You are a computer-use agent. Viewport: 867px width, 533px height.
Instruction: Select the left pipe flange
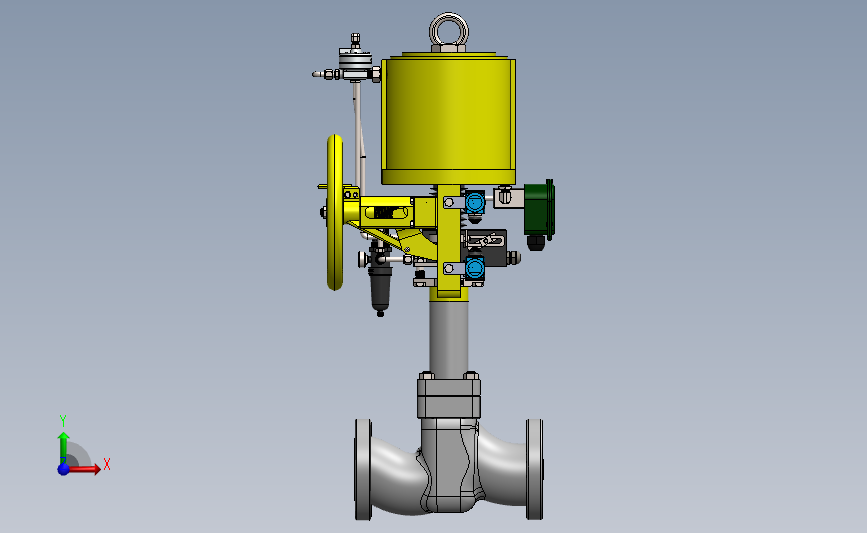click(363, 469)
